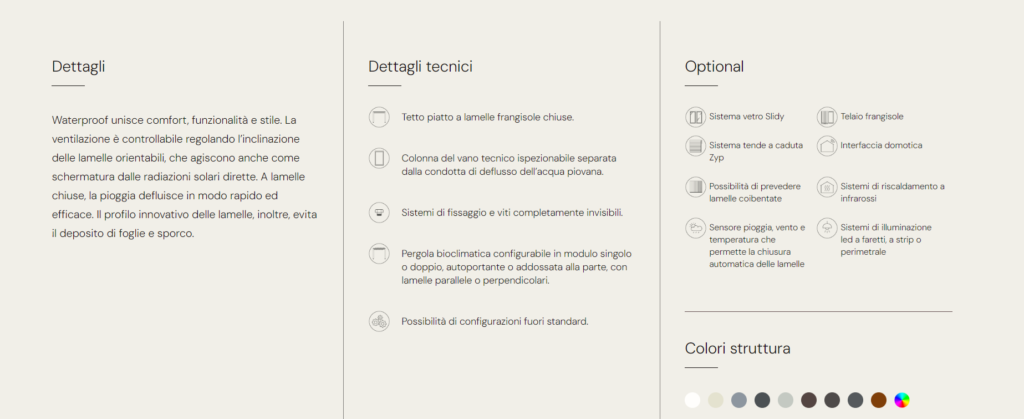
Task: Select the rust brown-orange color swatch
Action: (878, 400)
